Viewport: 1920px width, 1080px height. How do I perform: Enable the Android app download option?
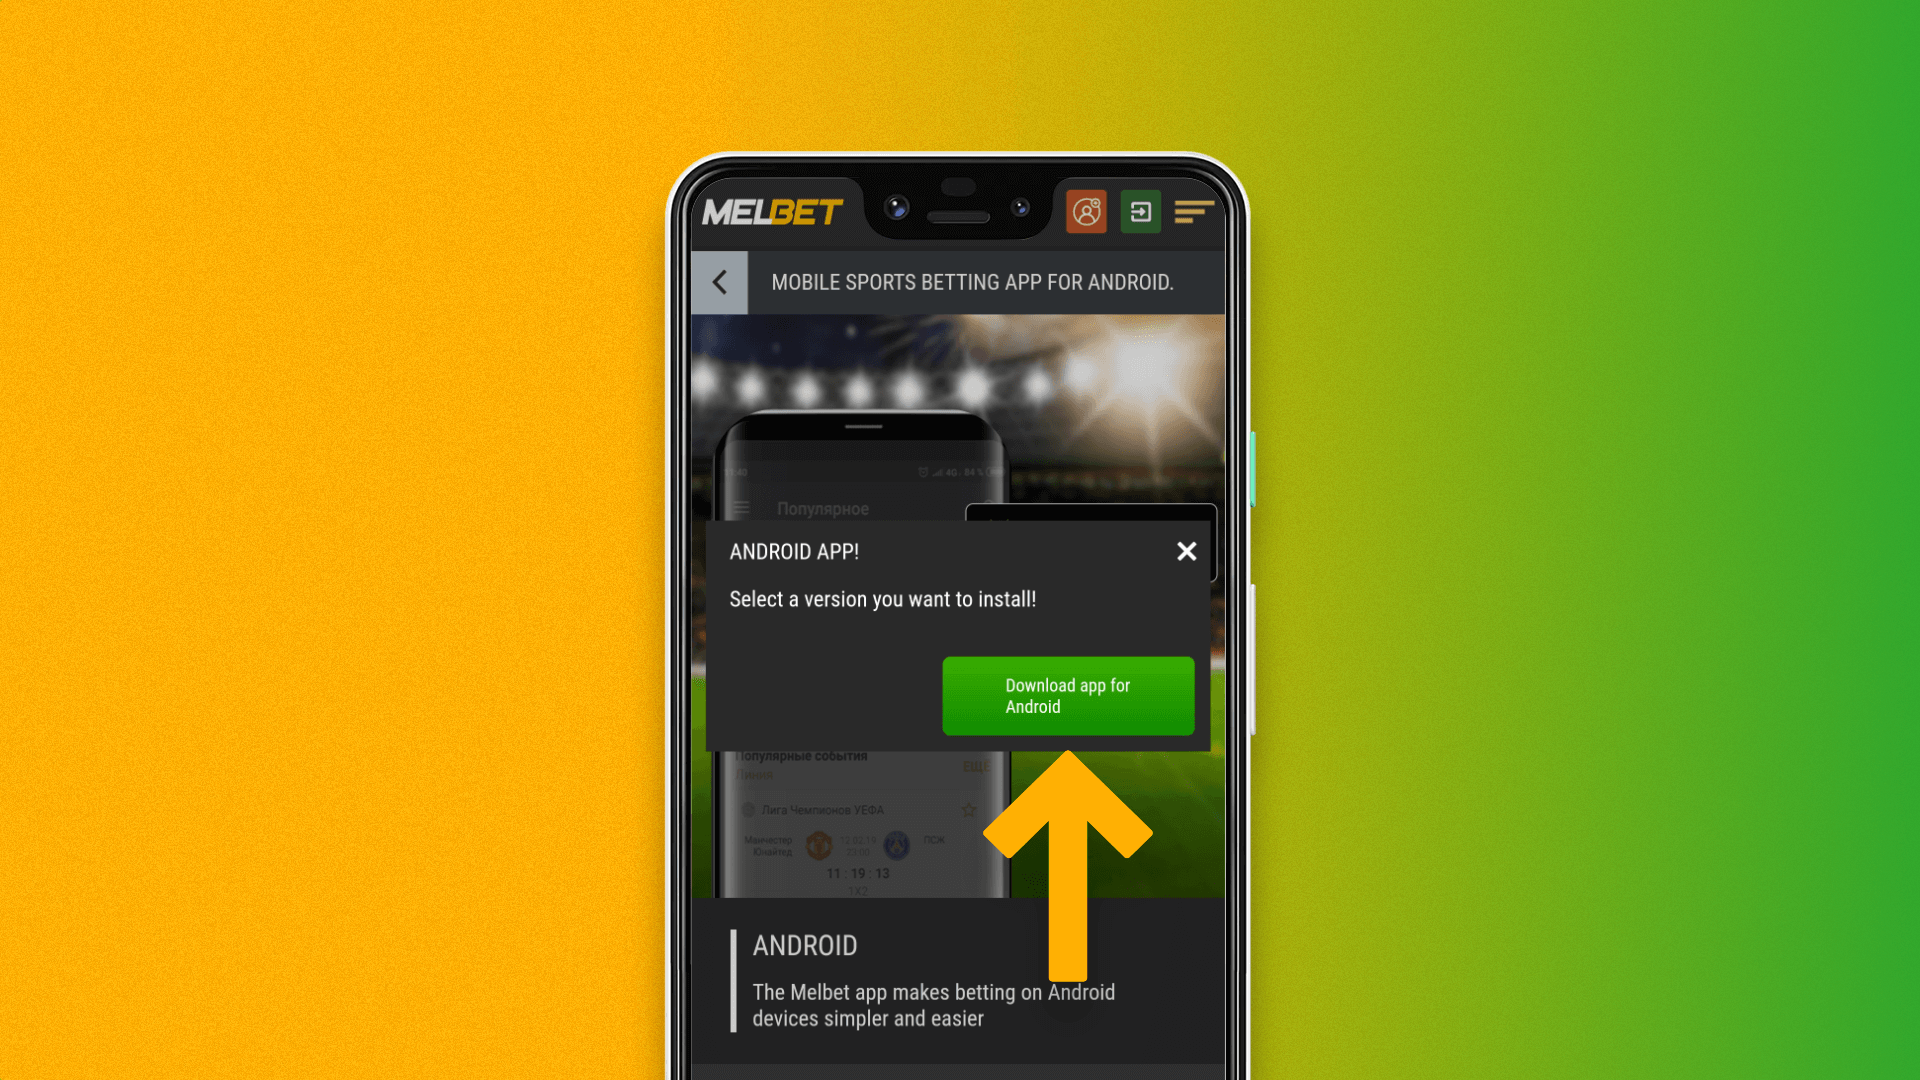1068,696
